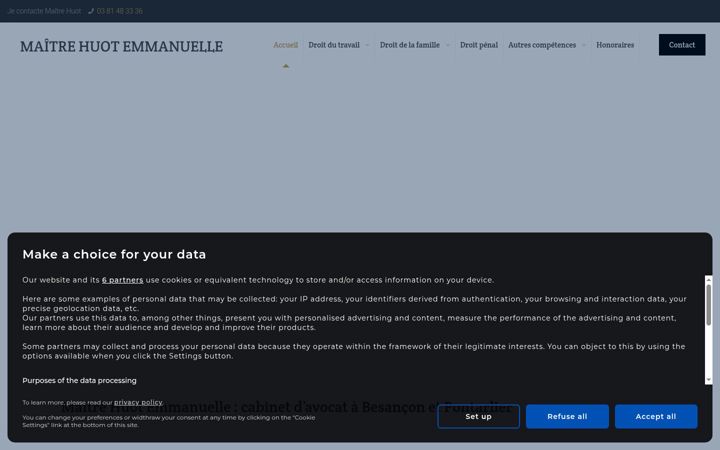Viewport: 720px width, 450px height.
Task: Click the cookie dialog scrollbar thumb
Action: (x=709, y=305)
